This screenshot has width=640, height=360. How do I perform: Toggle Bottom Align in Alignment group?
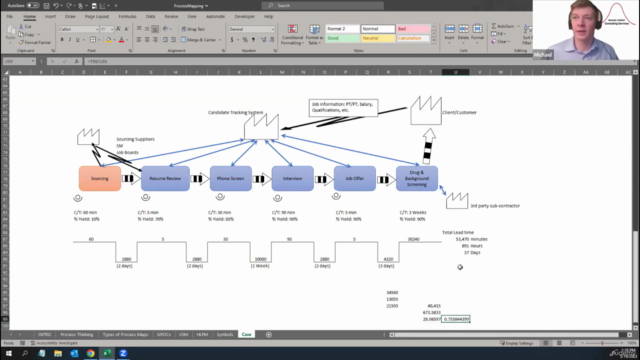pos(155,29)
